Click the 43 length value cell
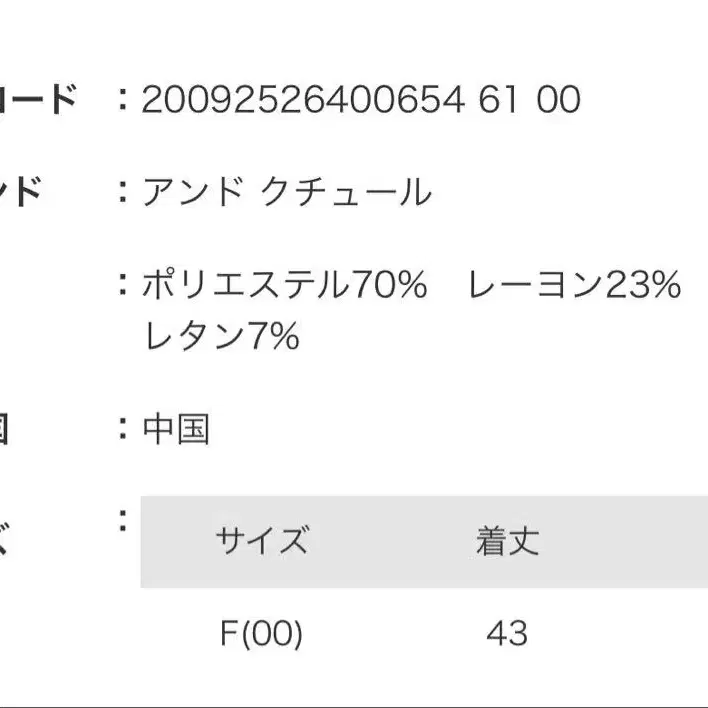This screenshot has height=708, width=708. [507, 633]
